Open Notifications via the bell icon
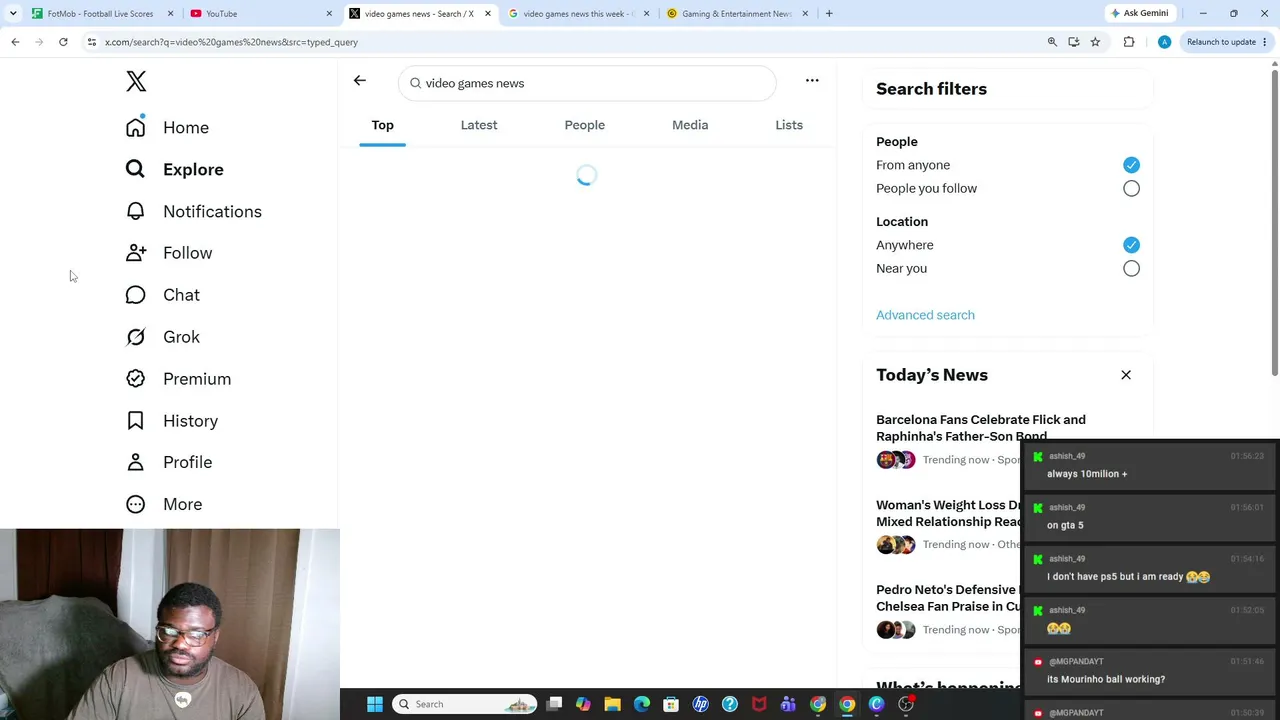Image resolution: width=1280 pixels, height=720 pixels. [x=135, y=211]
